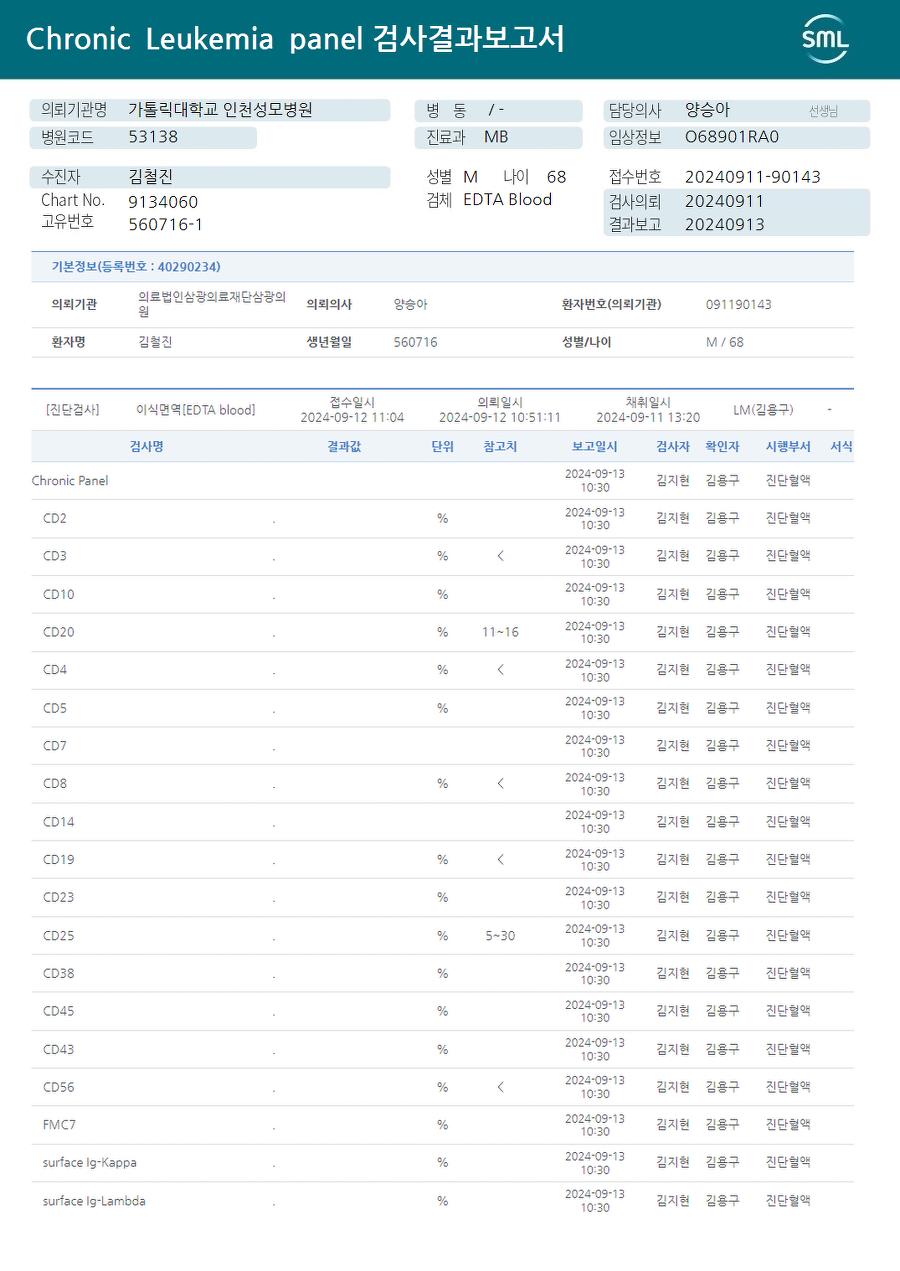Click the '보고일시' column header
Viewport: 900px width, 1271px height.
[x=595, y=446]
